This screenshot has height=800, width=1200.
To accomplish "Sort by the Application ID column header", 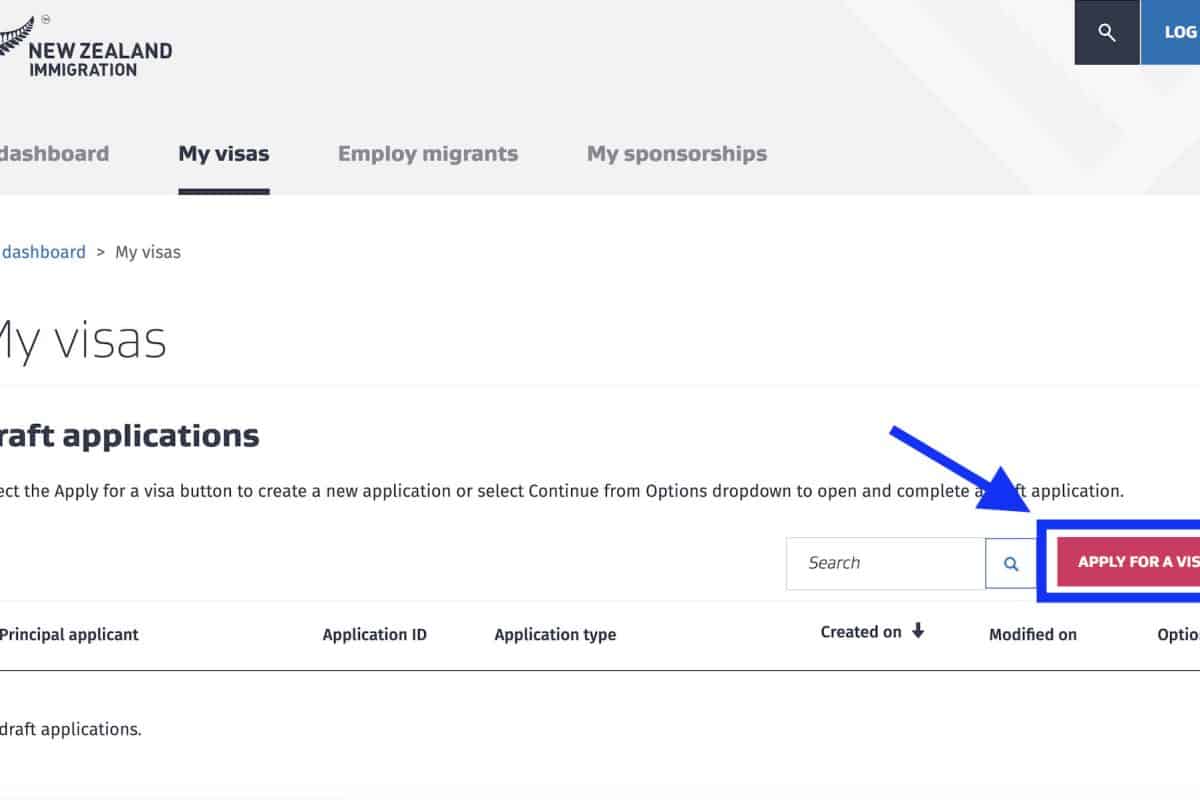I will (375, 634).
